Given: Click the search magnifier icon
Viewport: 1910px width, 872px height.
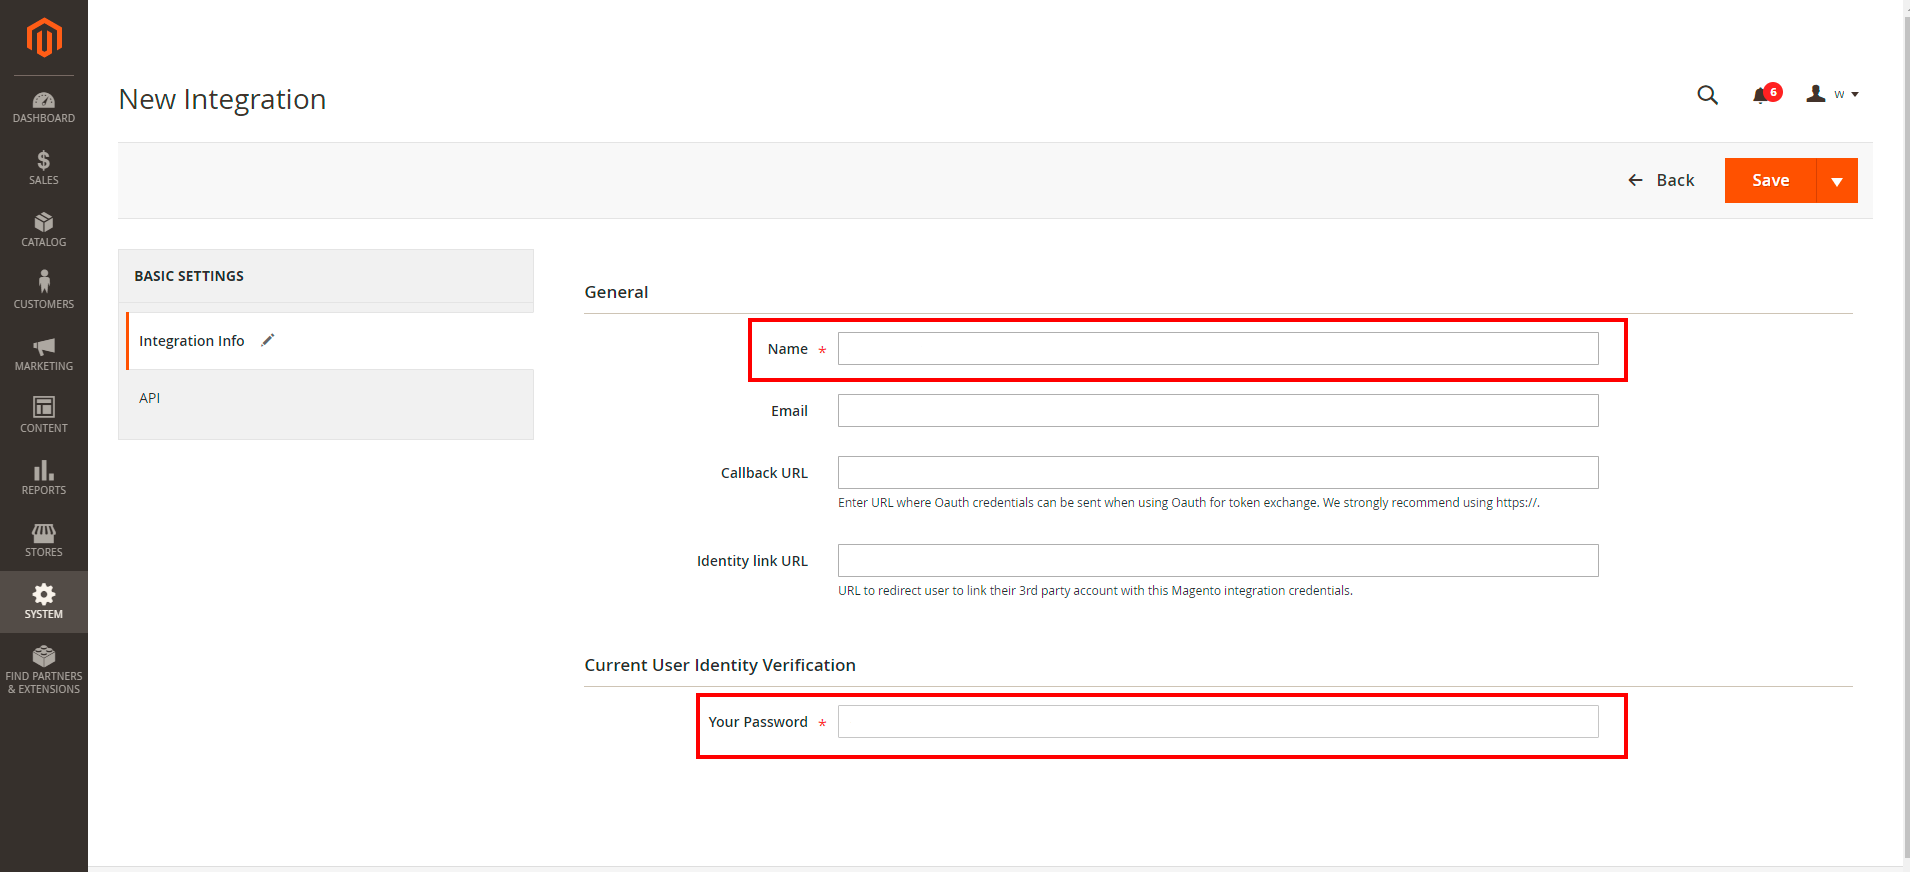Looking at the screenshot, I should (x=1707, y=95).
